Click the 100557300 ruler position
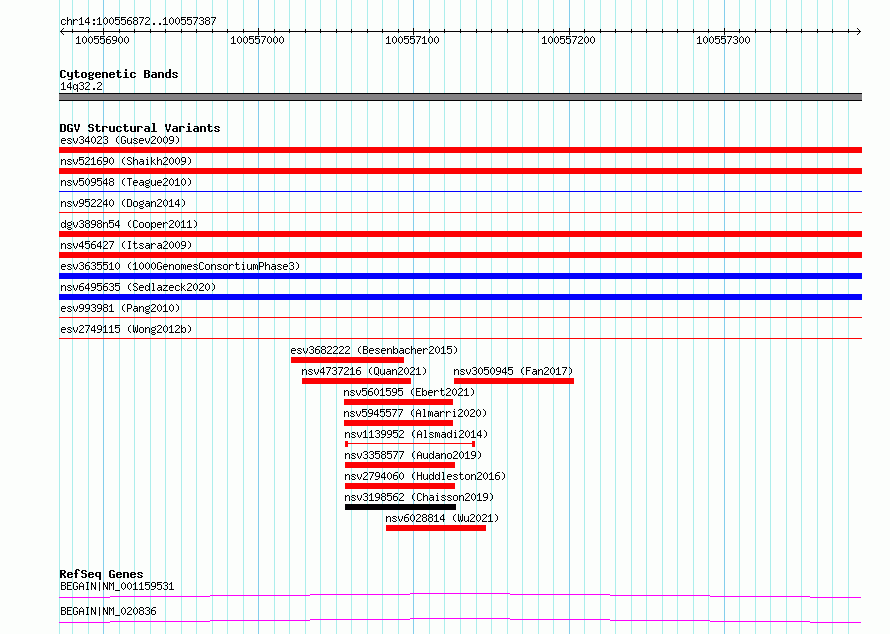The height and width of the screenshot is (634, 890). coord(723,40)
